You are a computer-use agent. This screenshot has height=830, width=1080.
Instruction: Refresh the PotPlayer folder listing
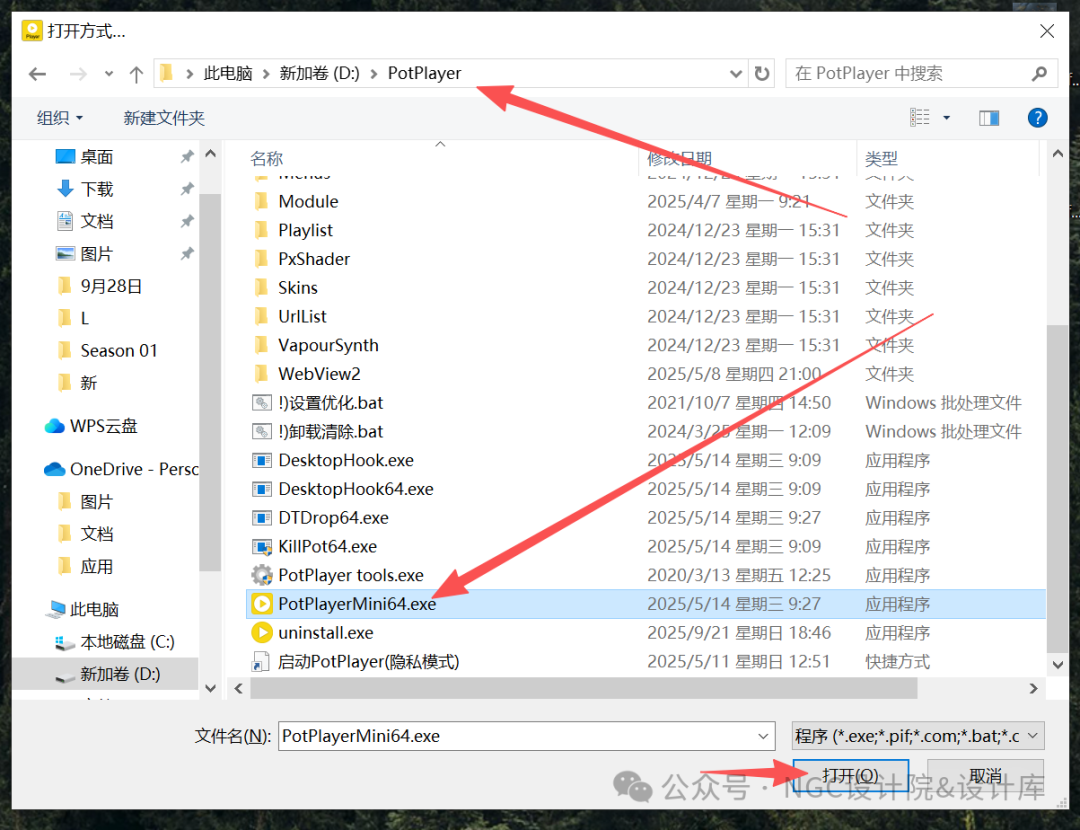(762, 73)
